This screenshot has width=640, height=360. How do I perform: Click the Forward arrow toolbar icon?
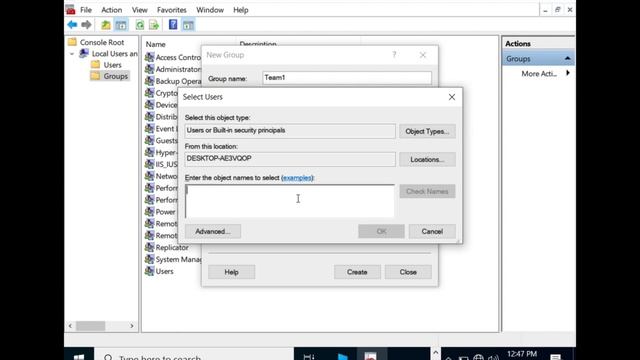86,25
